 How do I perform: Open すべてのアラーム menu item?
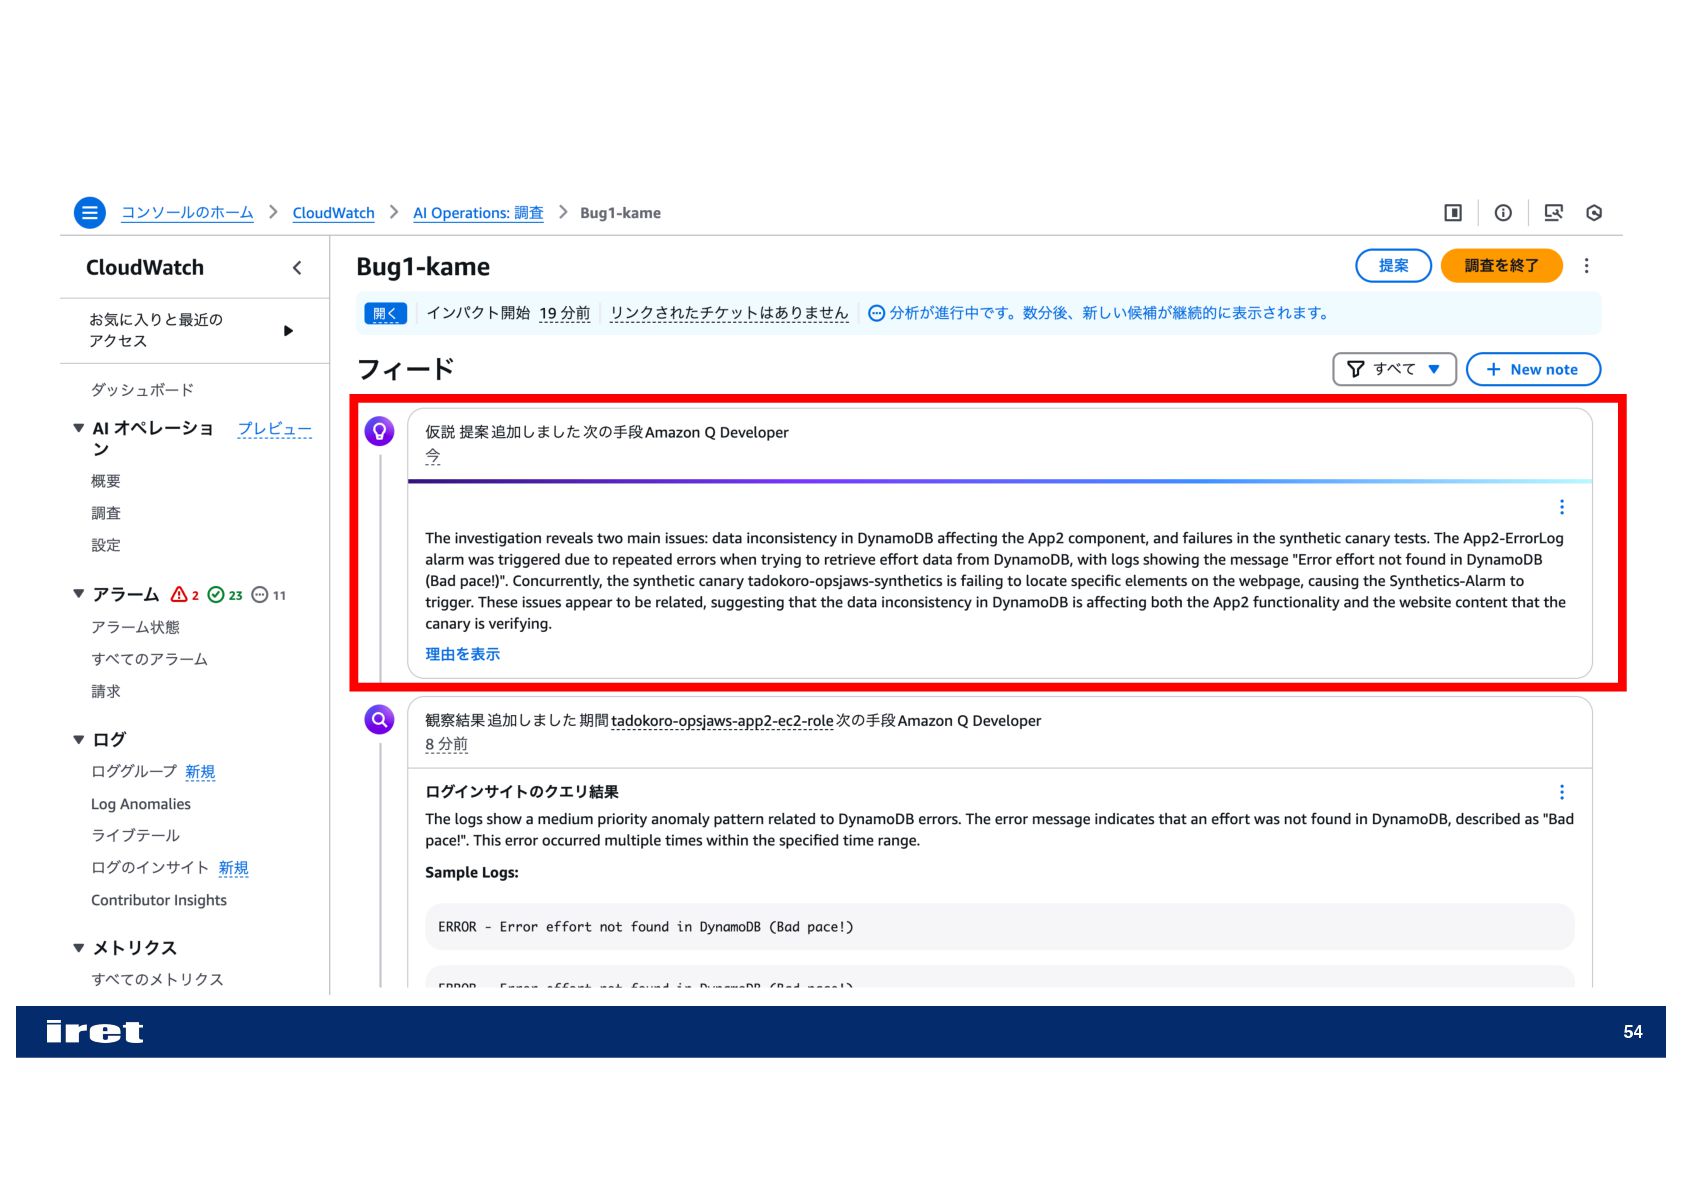149,659
